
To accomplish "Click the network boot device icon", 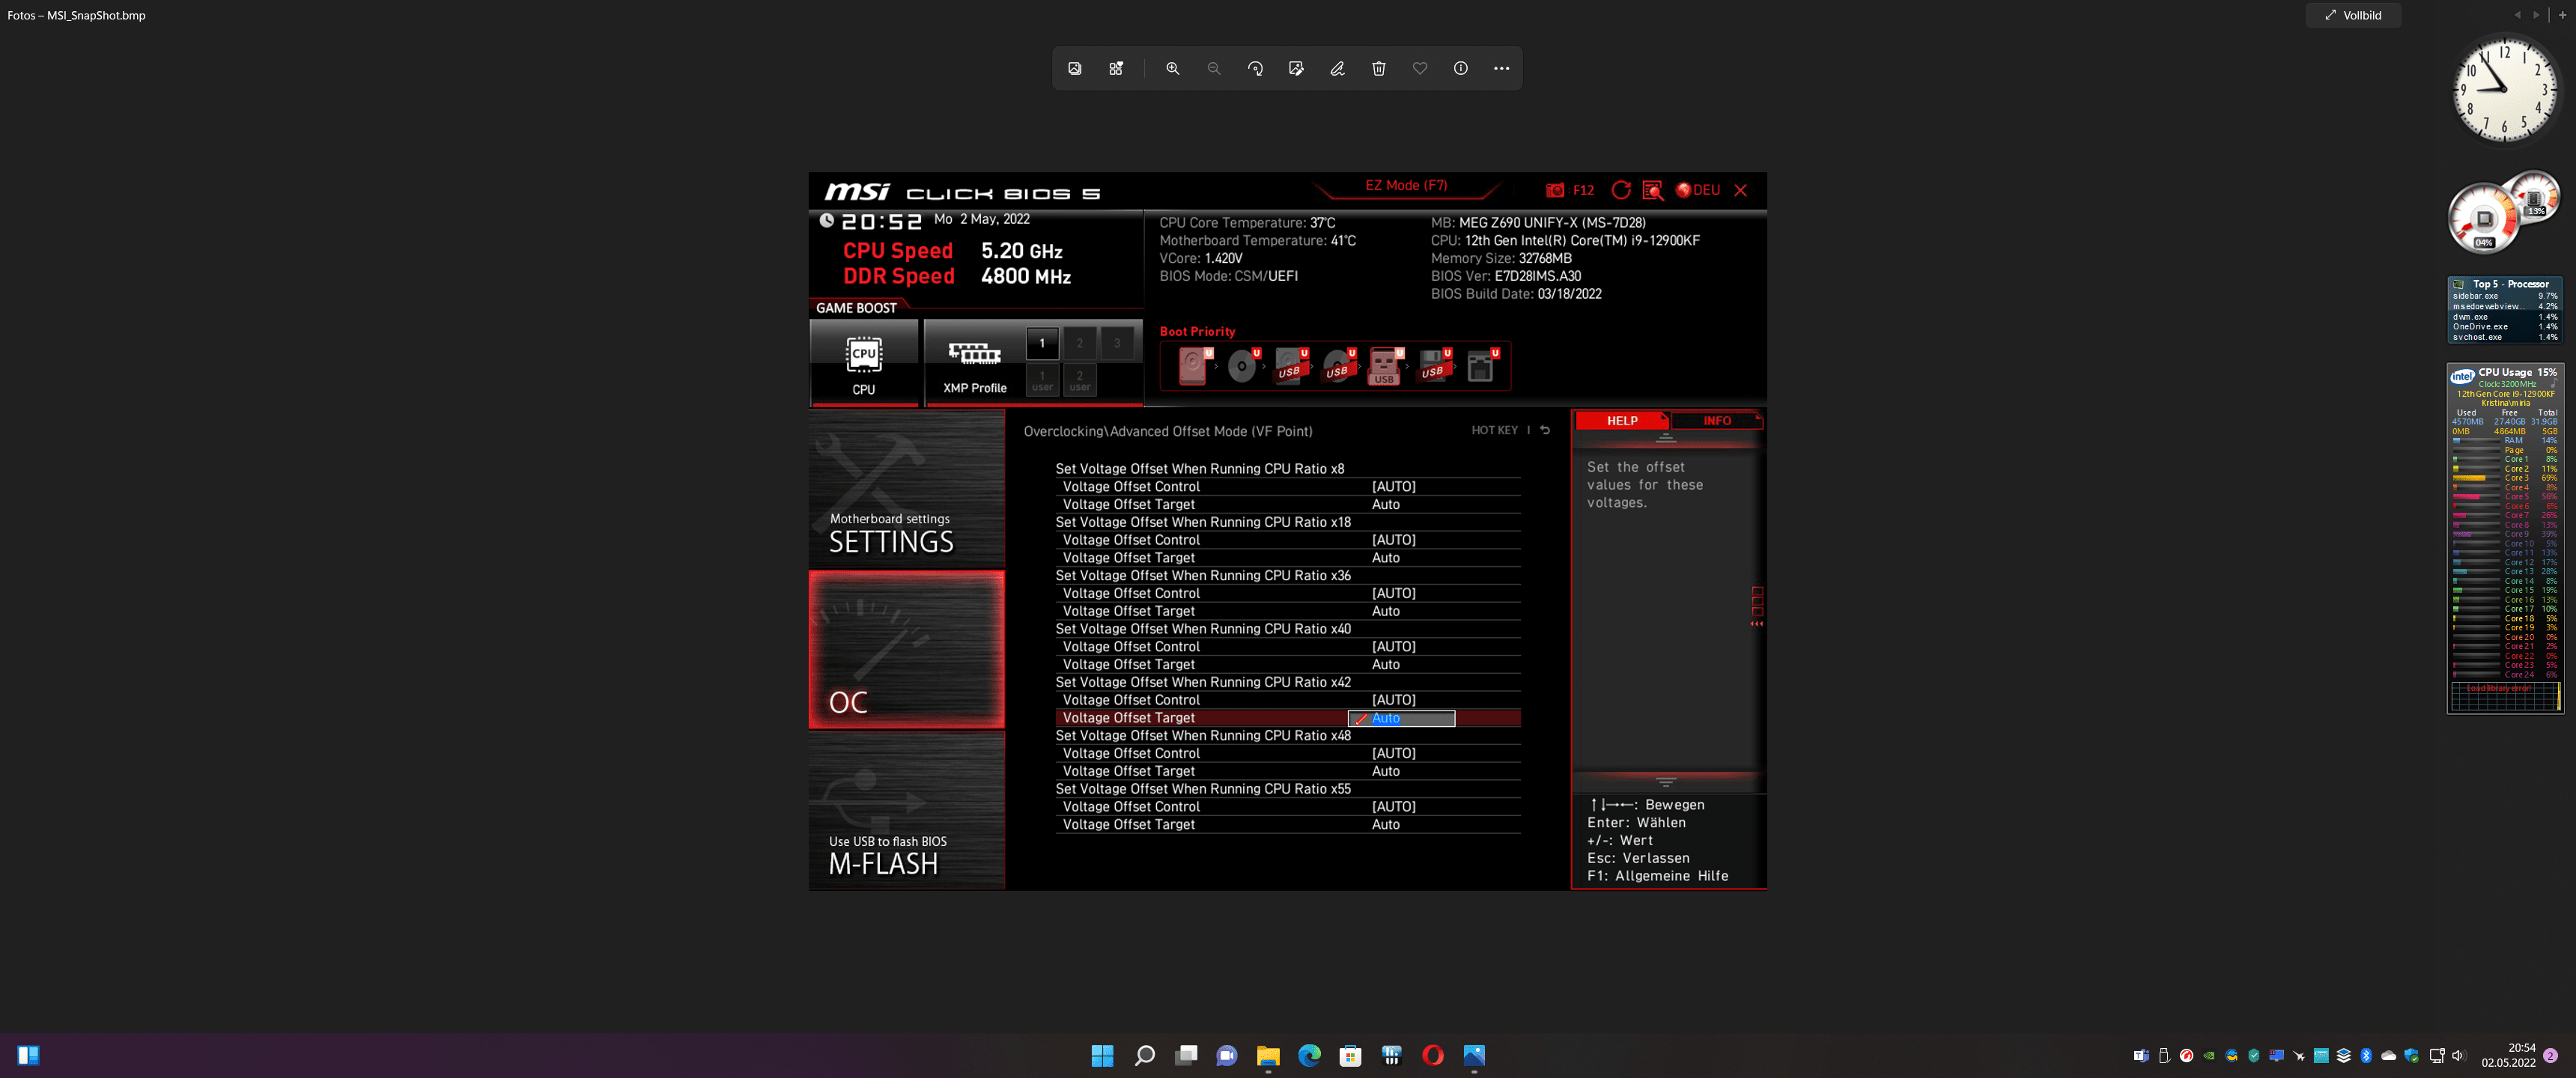I will pos(1482,366).
